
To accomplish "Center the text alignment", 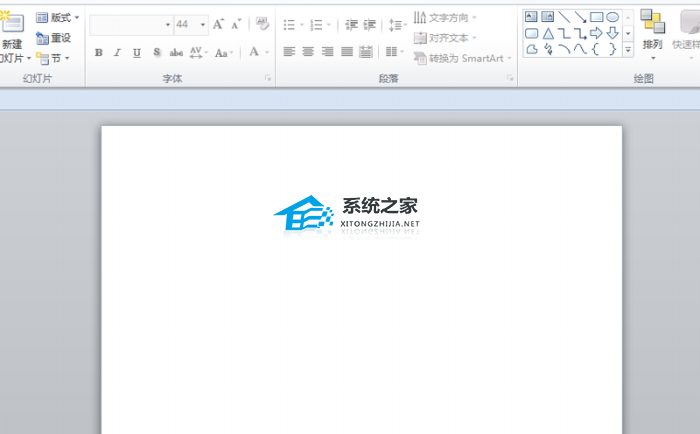I will 308,52.
